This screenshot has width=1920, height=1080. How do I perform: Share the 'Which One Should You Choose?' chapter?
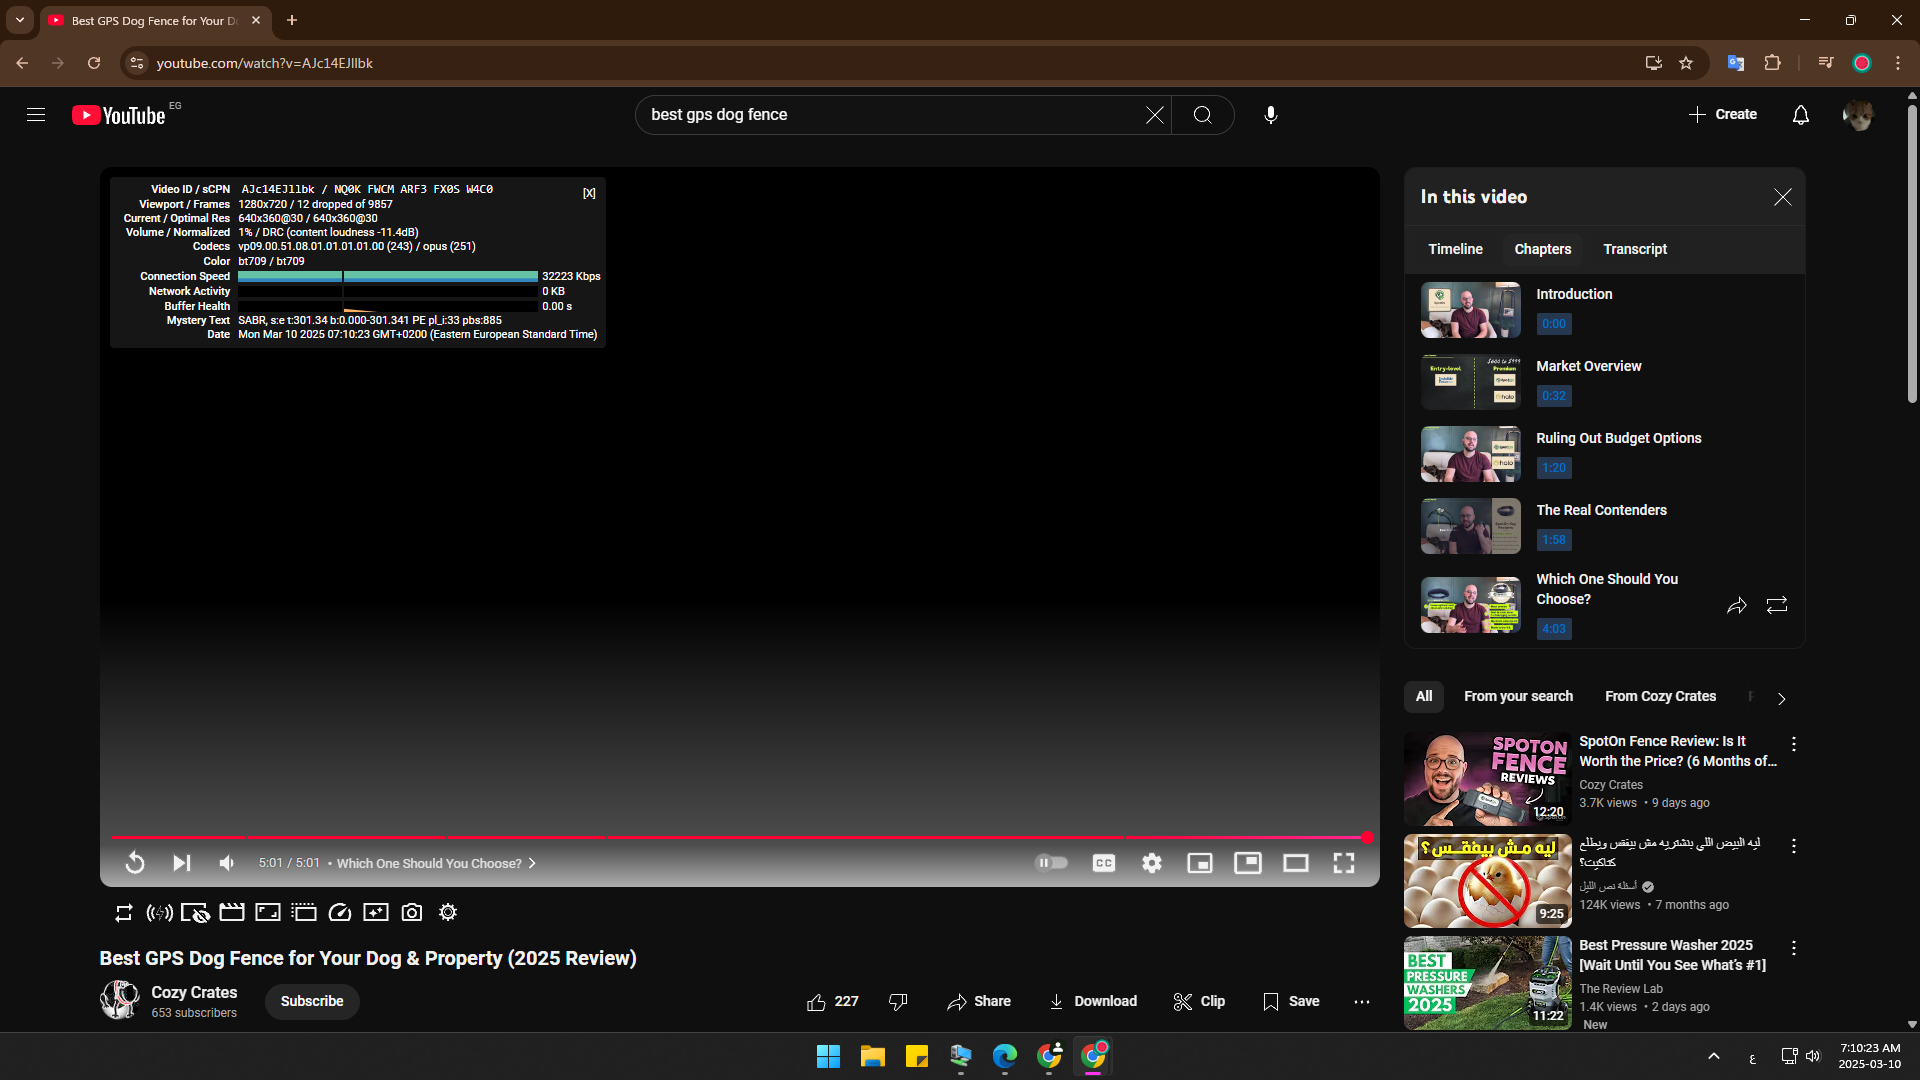(x=1736, y=605)
